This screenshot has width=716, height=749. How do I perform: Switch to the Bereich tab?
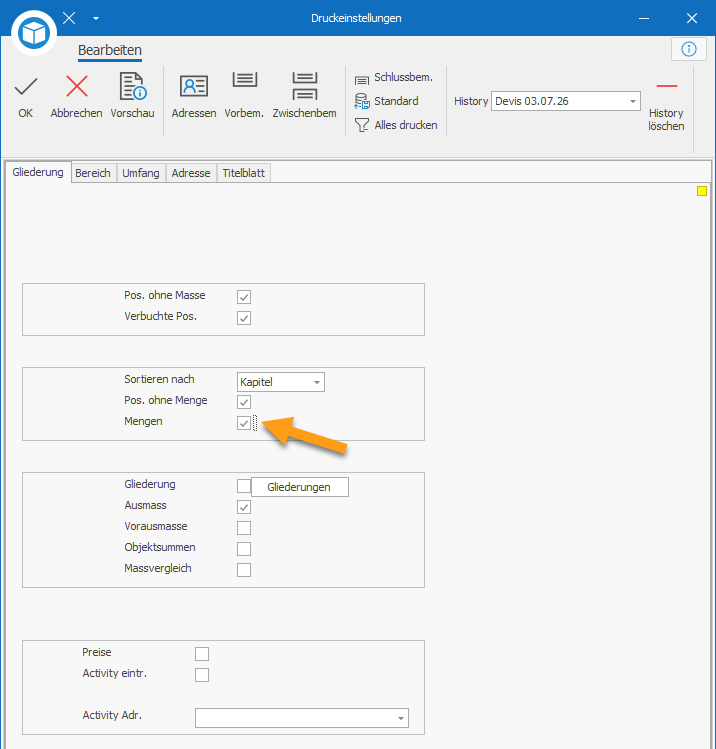tap(93, 173)
